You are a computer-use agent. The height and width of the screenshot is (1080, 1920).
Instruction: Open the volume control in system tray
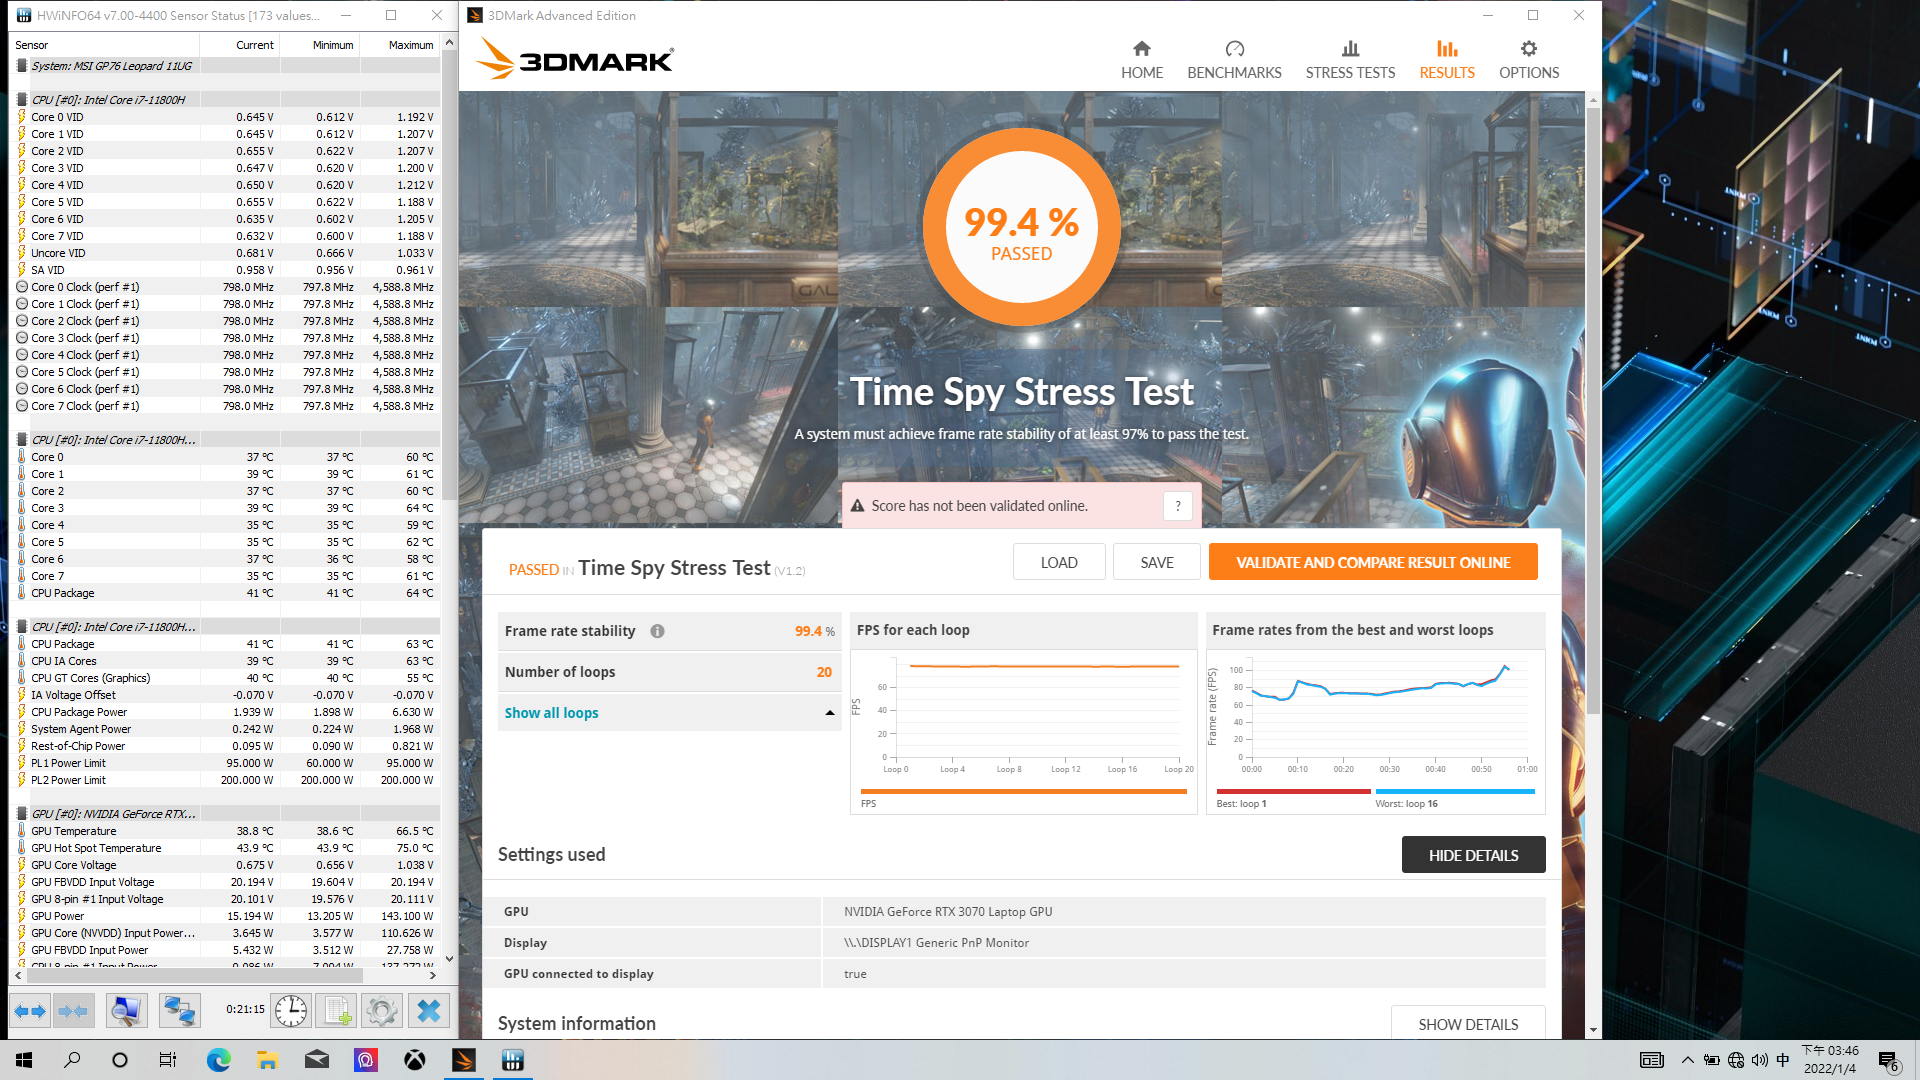[x=1759, y=1060]
